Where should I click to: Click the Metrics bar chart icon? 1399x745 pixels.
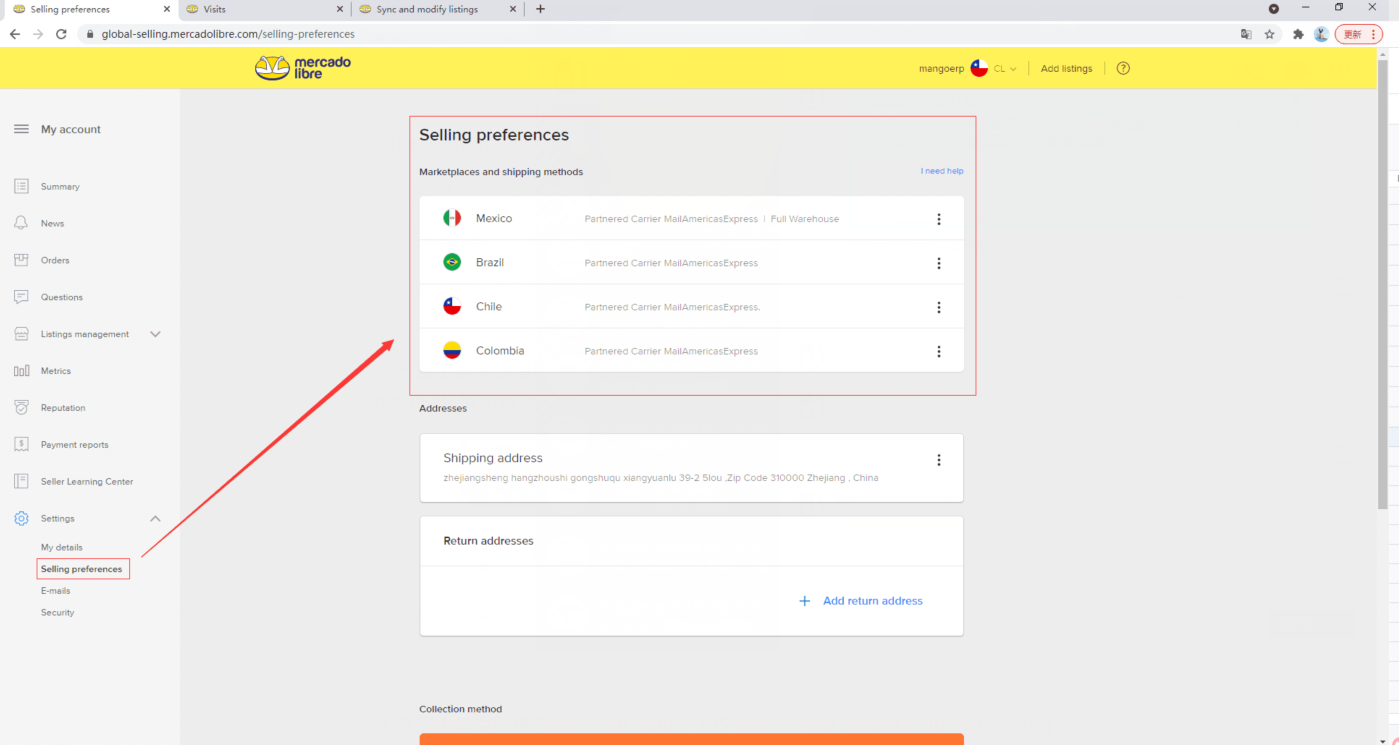(21, 371)
